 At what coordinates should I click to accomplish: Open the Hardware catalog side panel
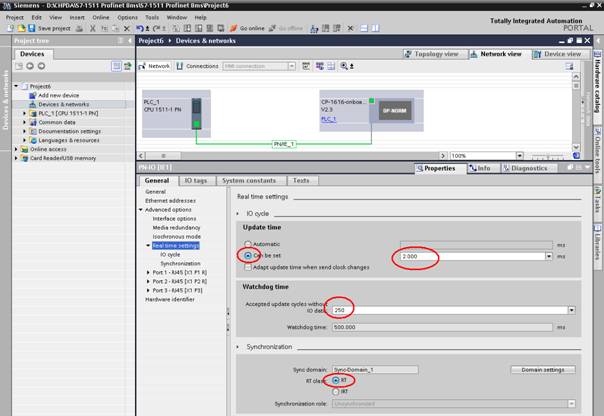click(597, 73)
